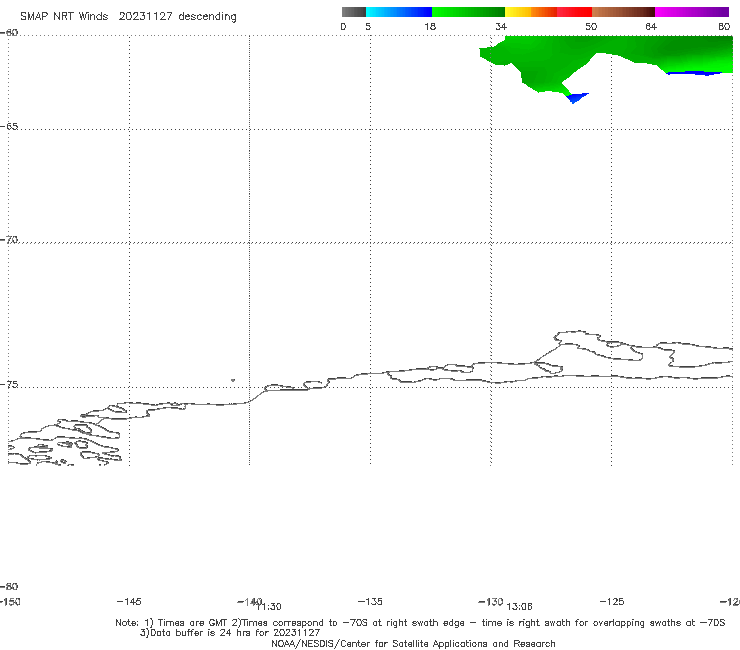
Task: Click the swath time label '13:08'
Action: pyautogui.click(x=520, y=607)
